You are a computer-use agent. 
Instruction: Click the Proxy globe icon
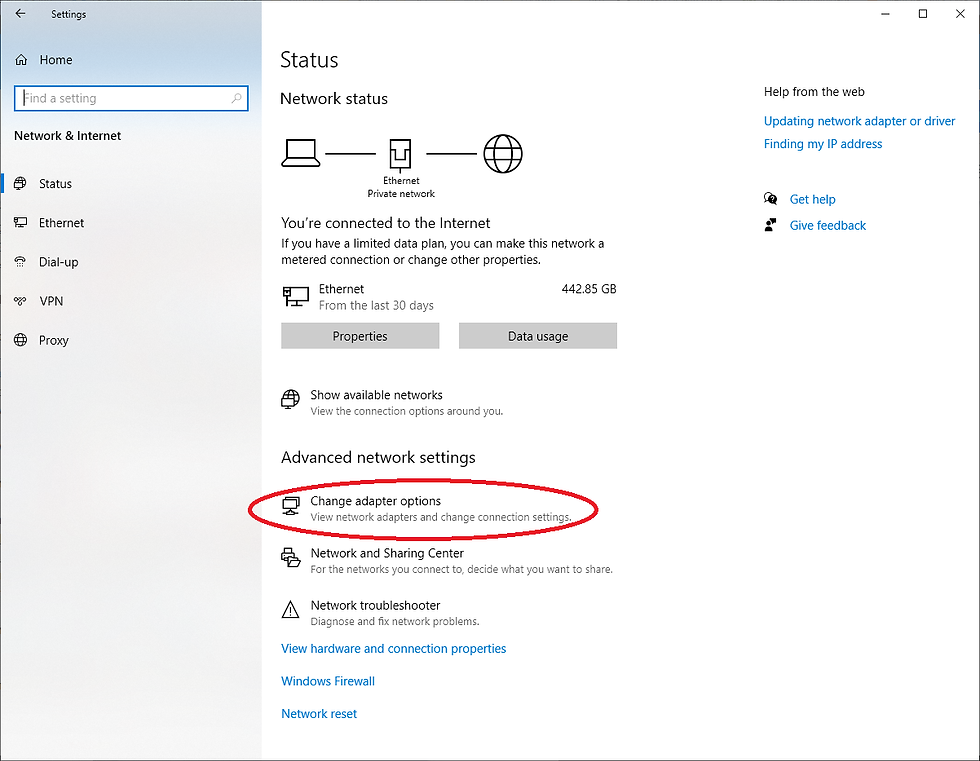point(21,340)
